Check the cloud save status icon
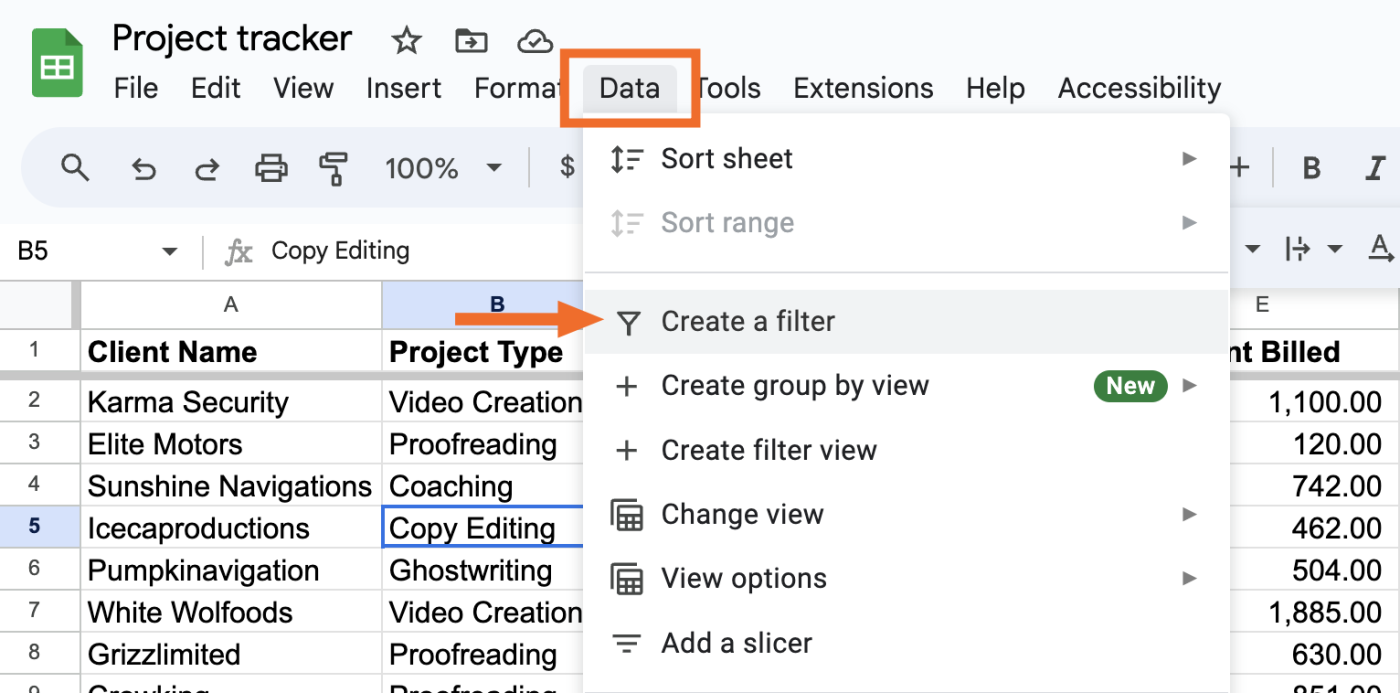This screenshot has width=1400, height=693. [x=535, y=41]
